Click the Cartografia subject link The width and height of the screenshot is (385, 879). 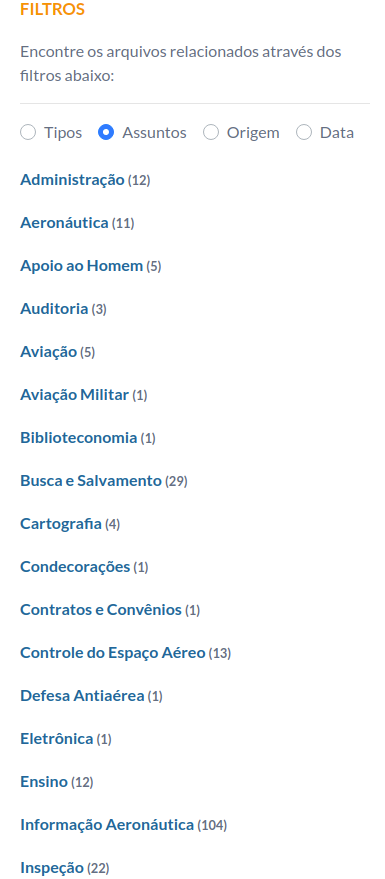(x=61, y=524)
